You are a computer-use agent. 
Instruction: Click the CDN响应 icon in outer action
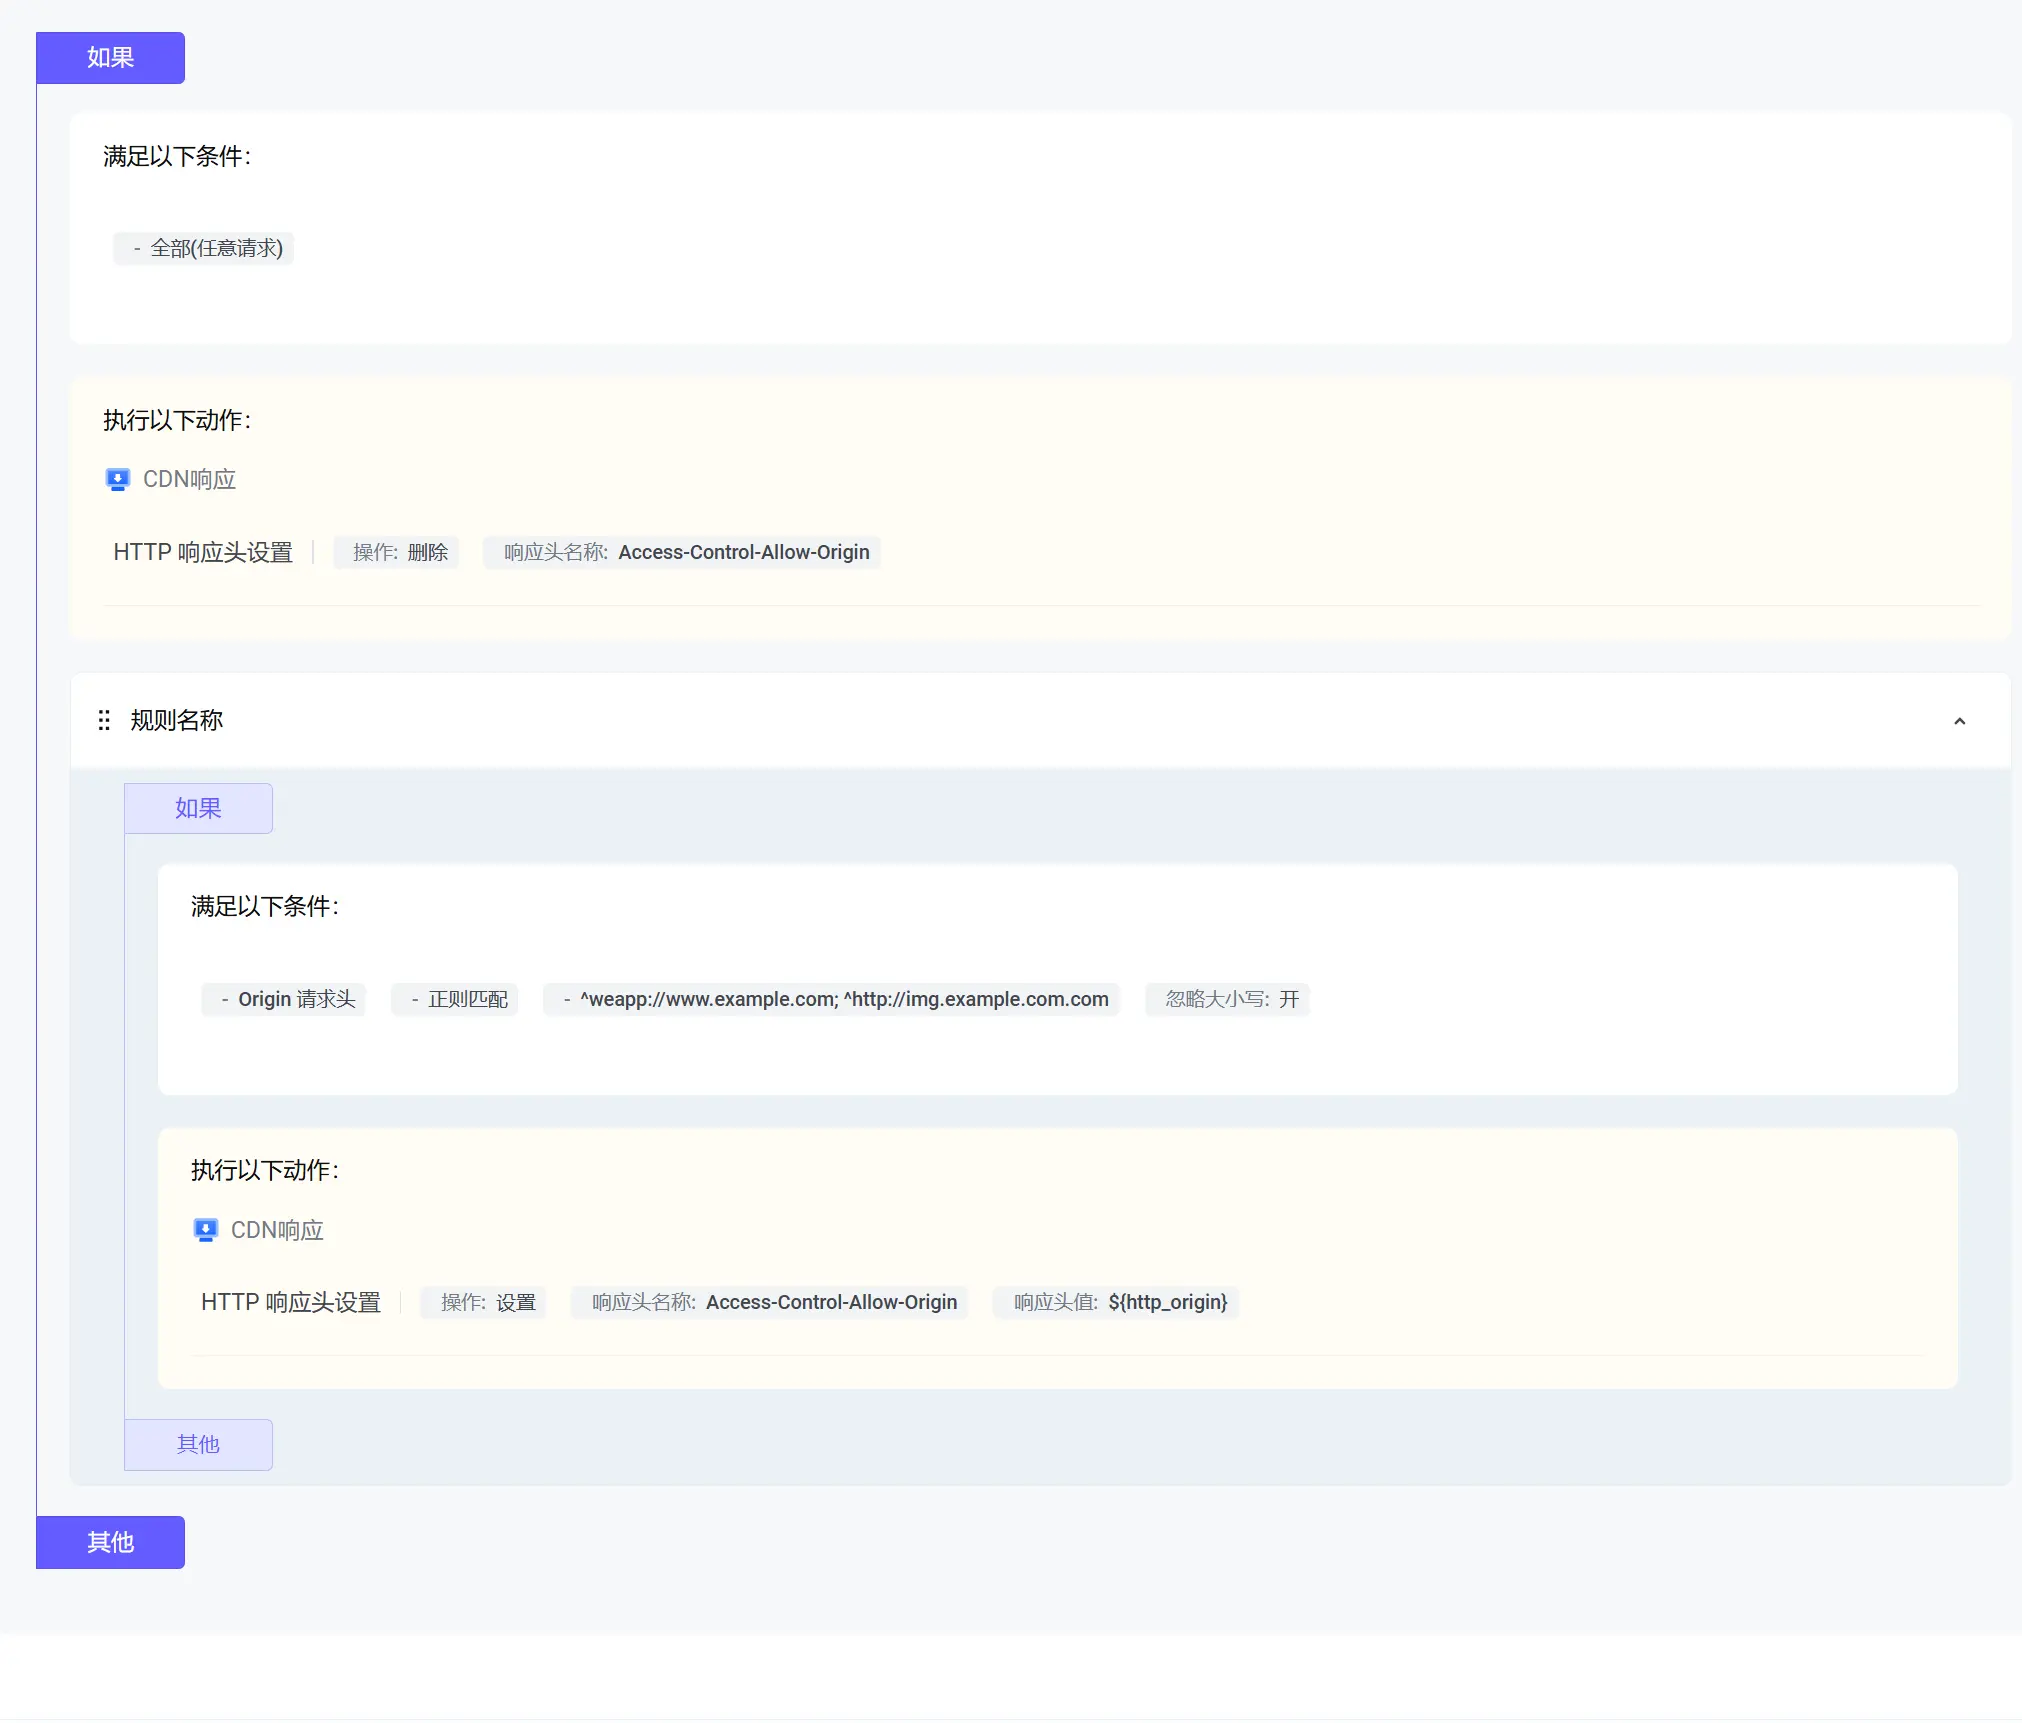pos(117,480)
